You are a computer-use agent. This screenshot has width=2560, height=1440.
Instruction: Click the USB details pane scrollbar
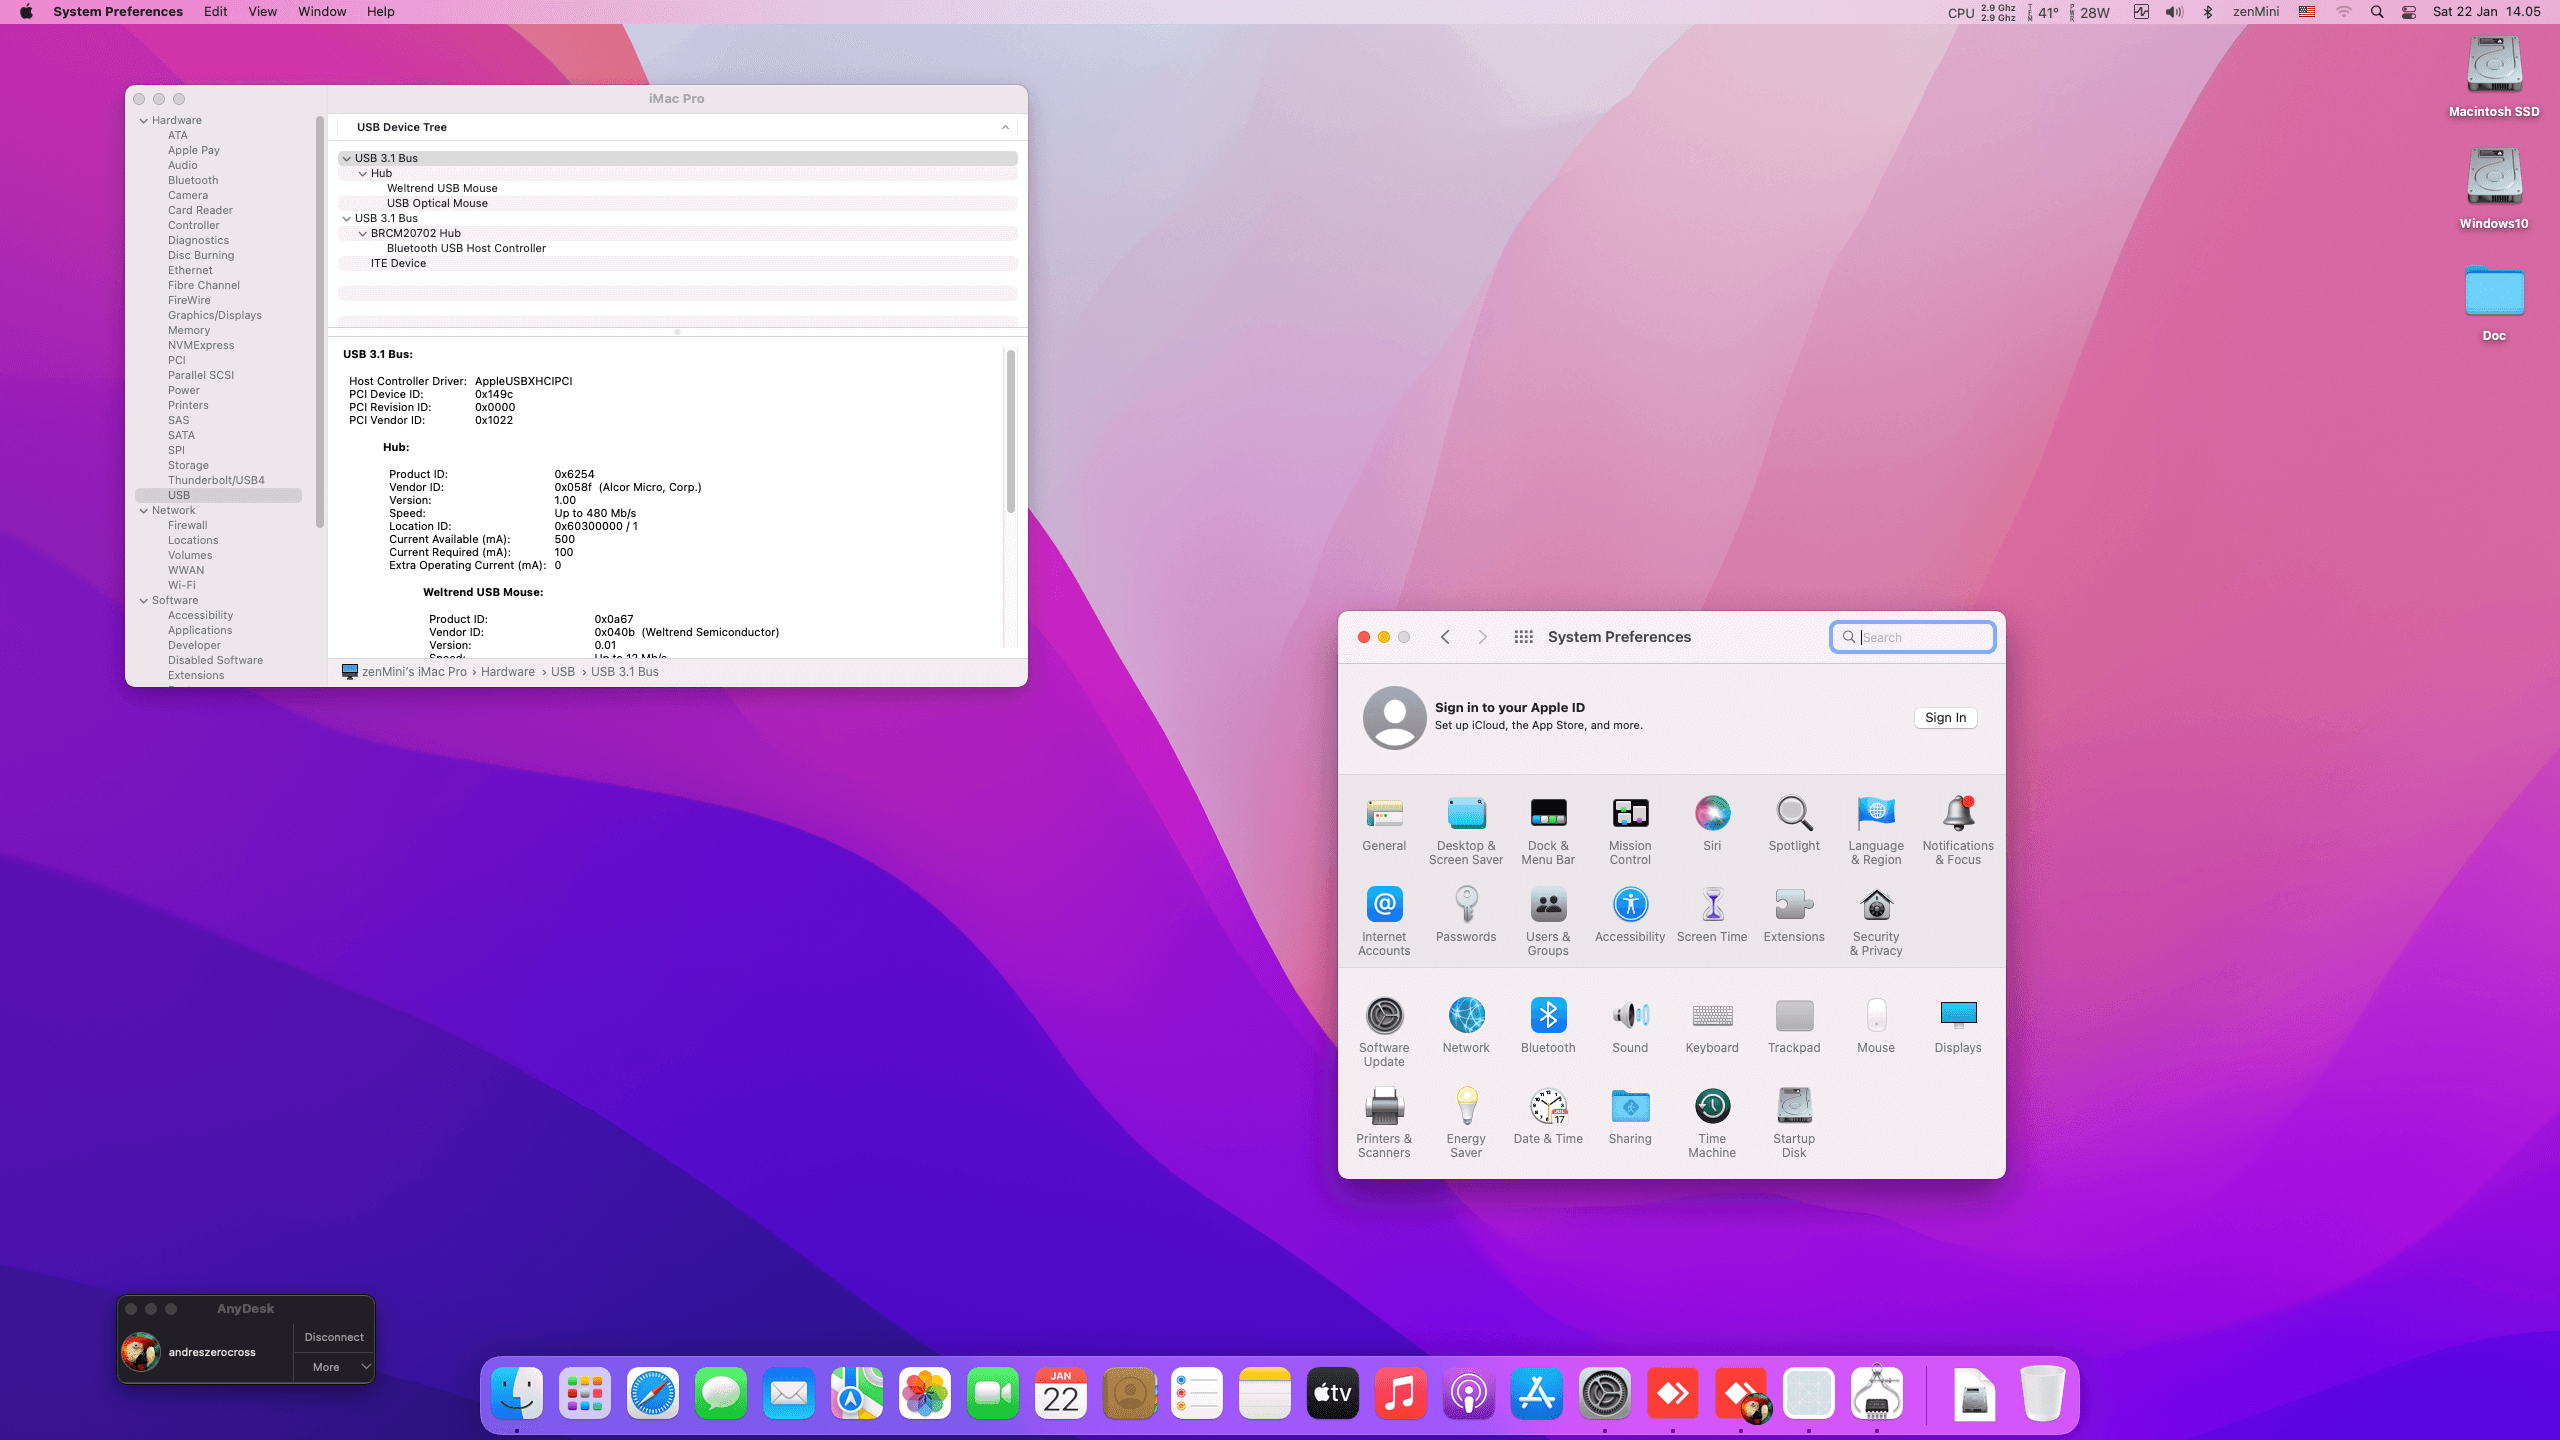tap(1011, 430)
